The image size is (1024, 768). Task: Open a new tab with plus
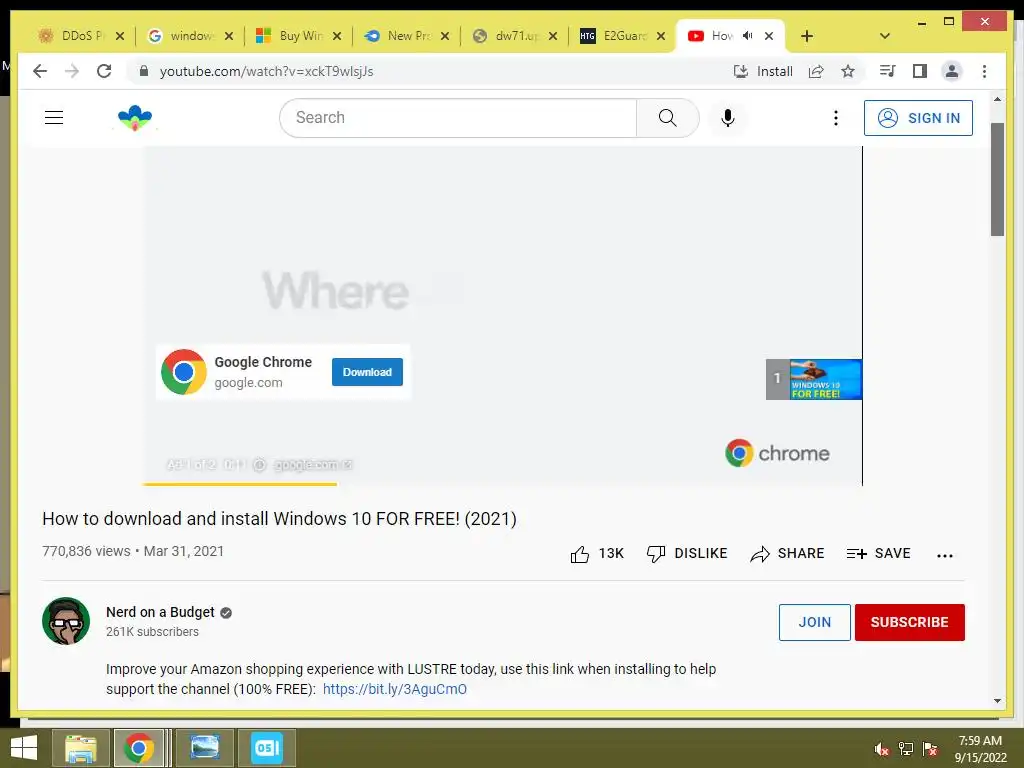pos(807,36)
